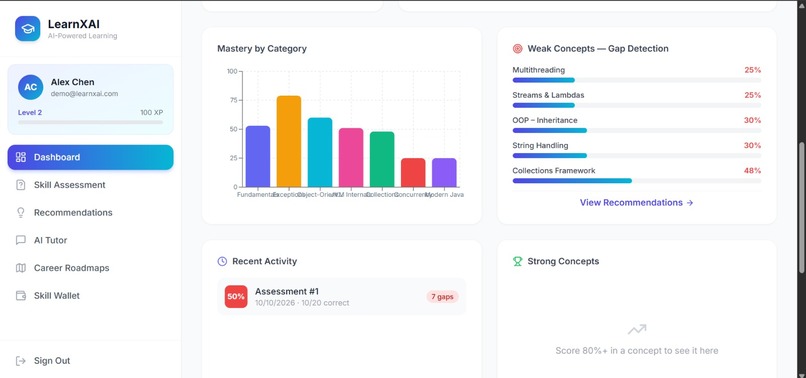This screenshot has height=378, width=806.
Task: Click the Level 2 XP progress bar
Action: (x=90, y=122)
